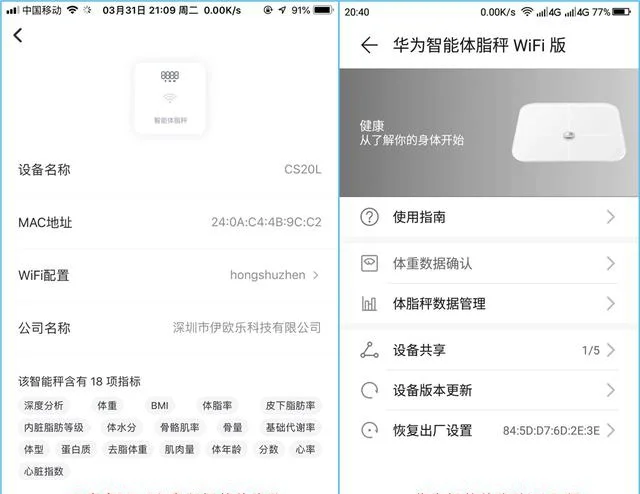Tap the company name 深圳市伊欧乐科技有限公司

point(247,327)
